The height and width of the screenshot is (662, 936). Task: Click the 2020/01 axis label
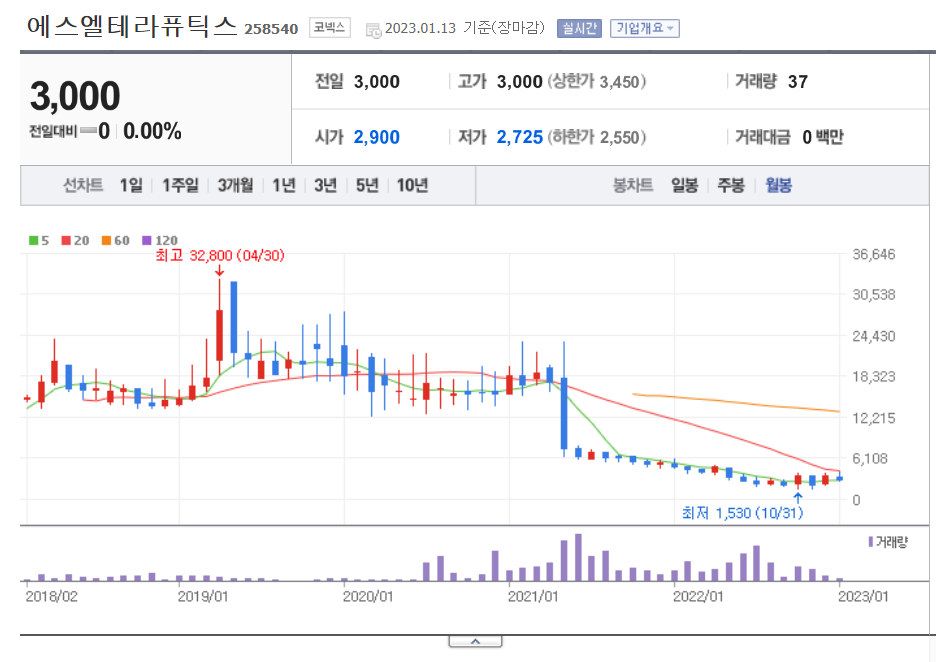(368, 596)
